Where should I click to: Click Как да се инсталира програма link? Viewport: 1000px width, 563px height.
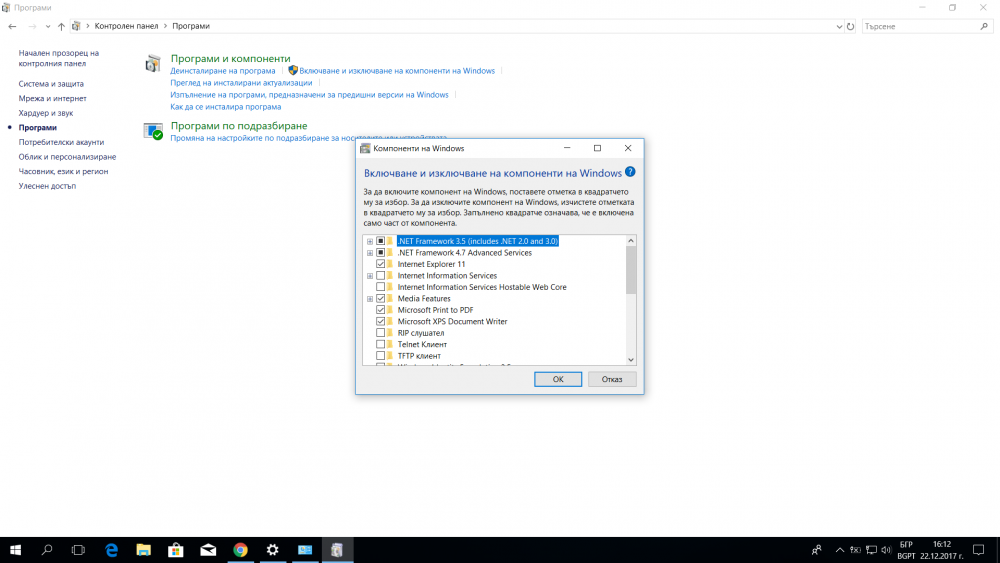point(226,107)
